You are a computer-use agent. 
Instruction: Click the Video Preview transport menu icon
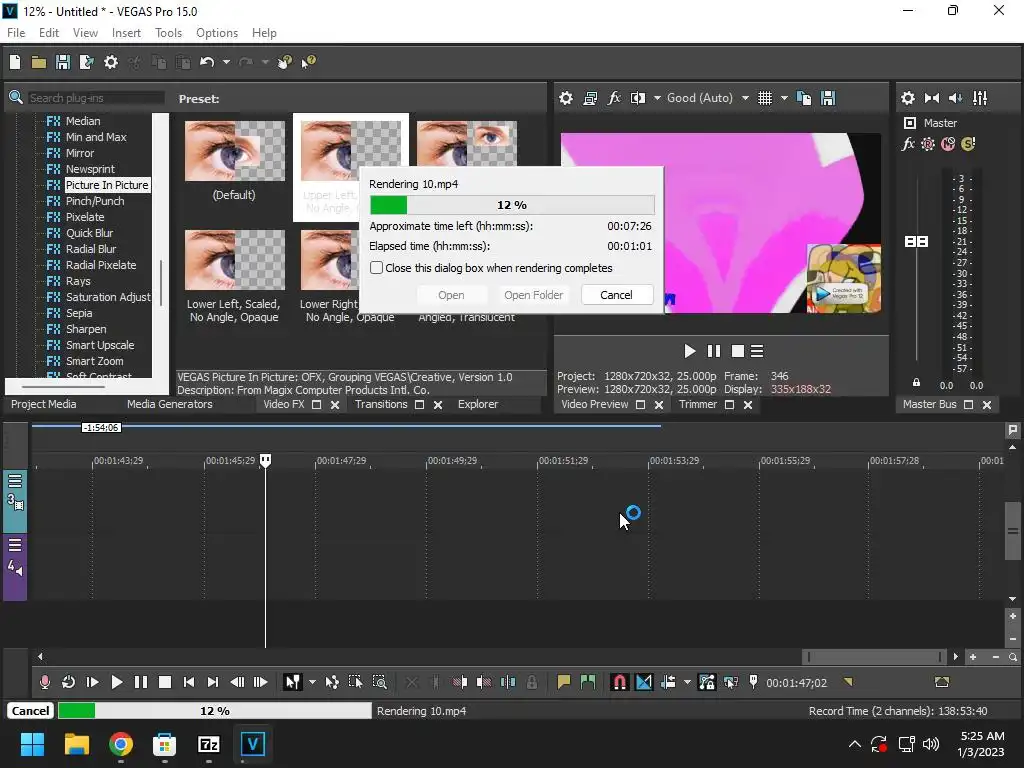tap(757, 351)
